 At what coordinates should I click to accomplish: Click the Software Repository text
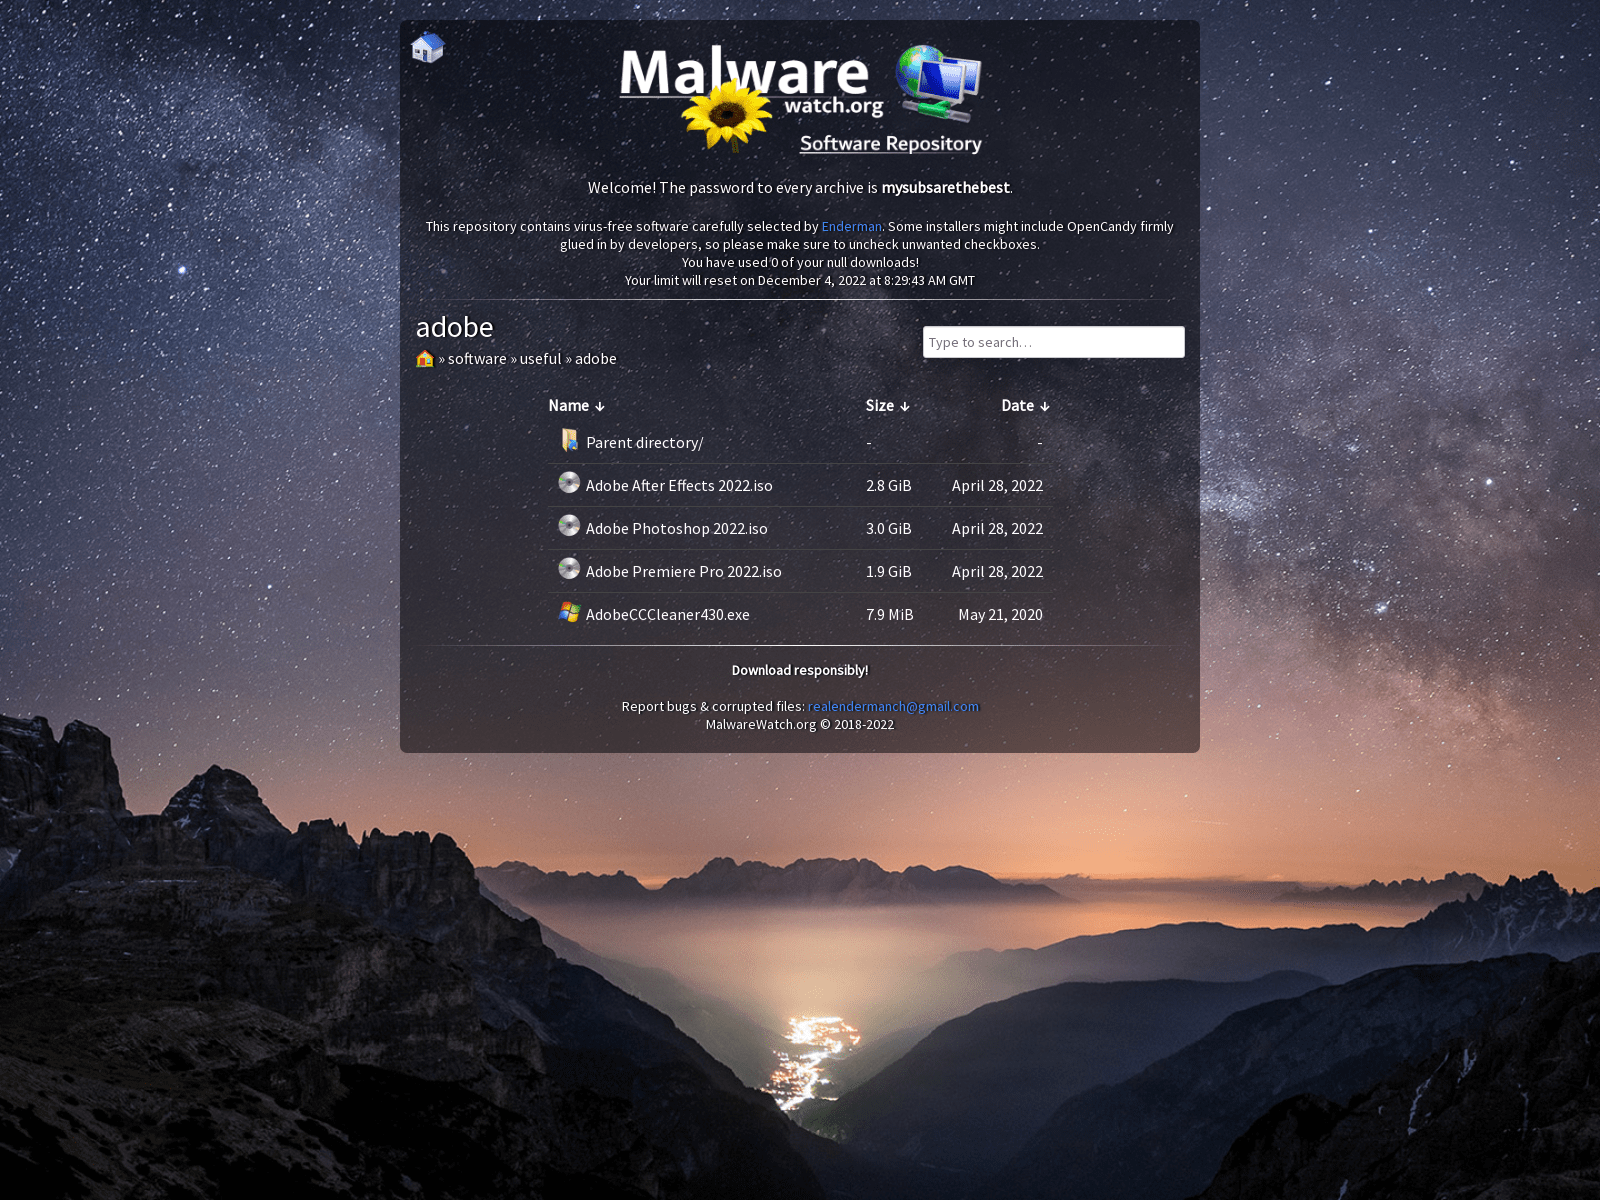(x=891, y=144)
